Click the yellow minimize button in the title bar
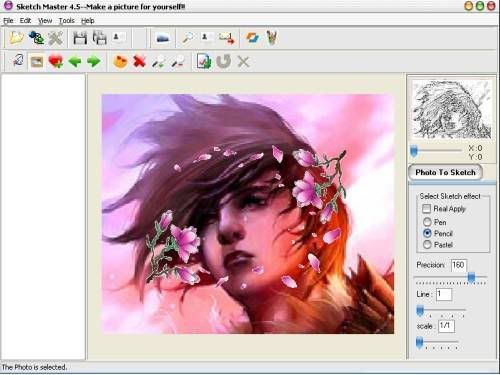The width and height of the screenshot is (500, 375). (x=469, y=6)
